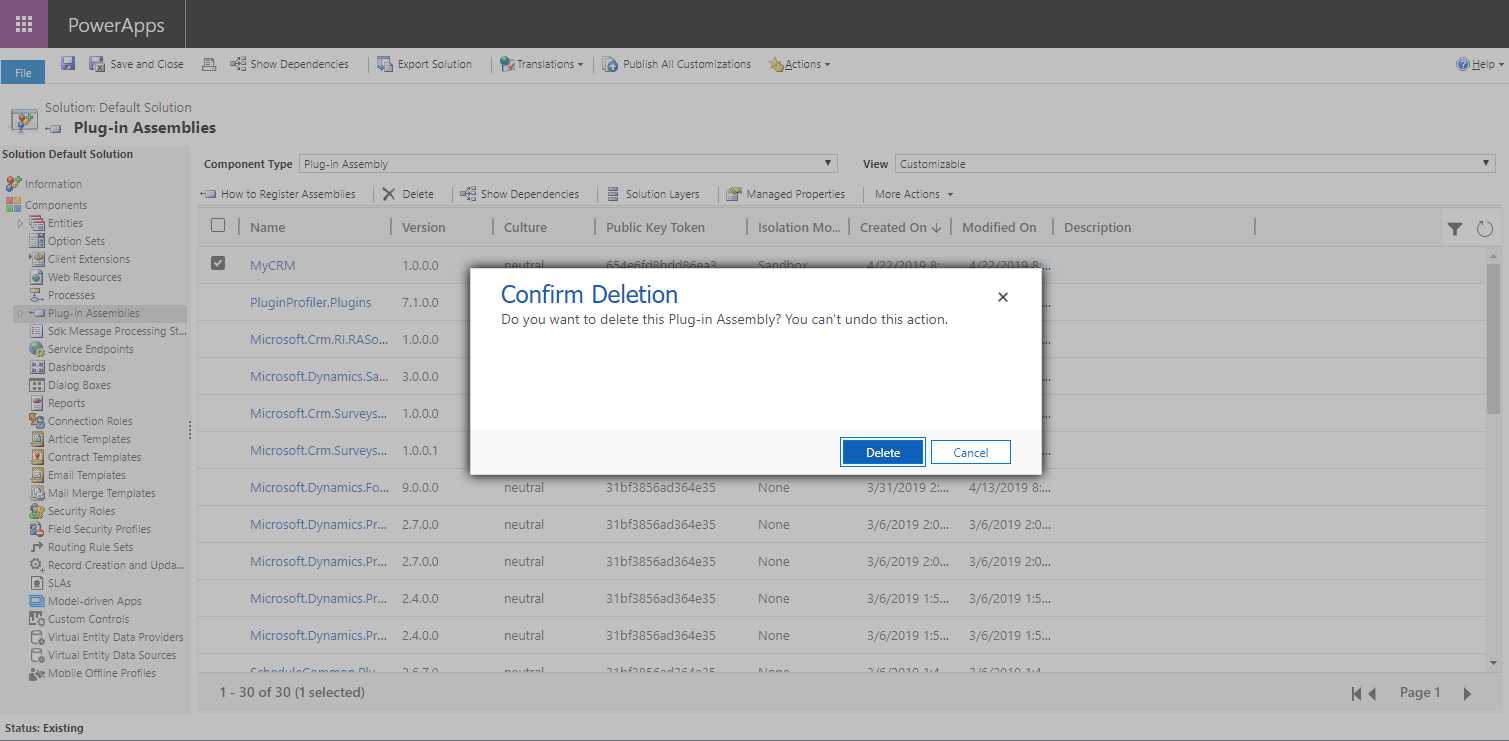
Task: Open the Actions dropdown menu
Action: [x=799, y=64]
